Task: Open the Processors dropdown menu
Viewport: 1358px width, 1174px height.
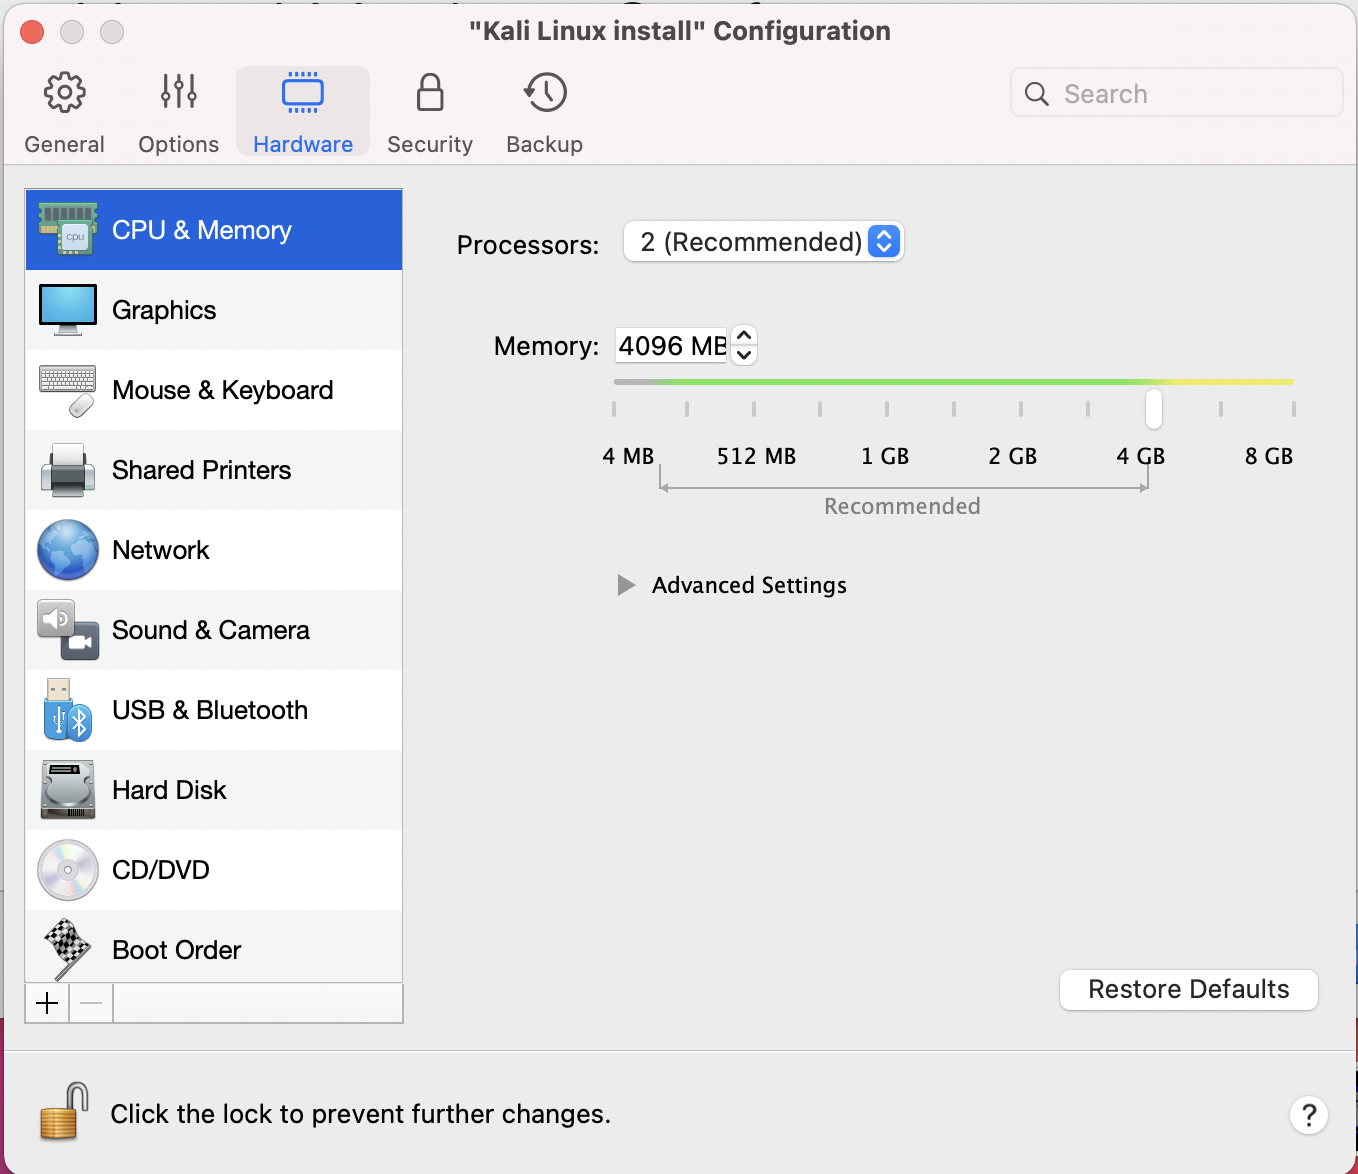Action: (x=764, y=242)
